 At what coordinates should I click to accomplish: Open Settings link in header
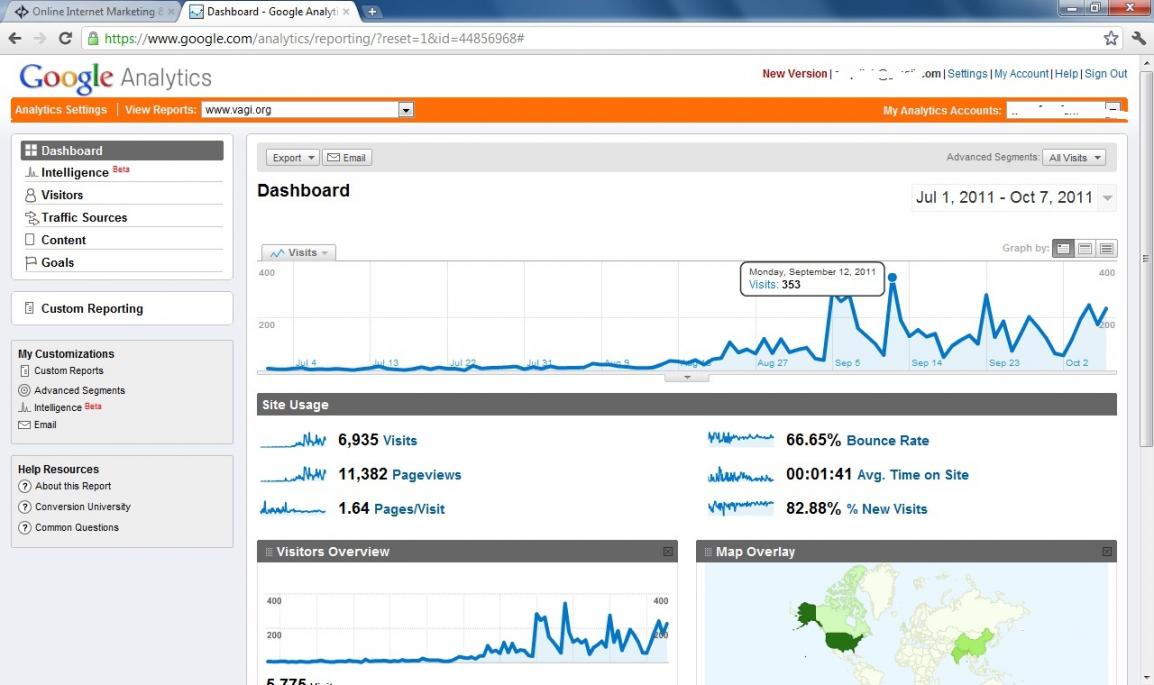(967, 74)
